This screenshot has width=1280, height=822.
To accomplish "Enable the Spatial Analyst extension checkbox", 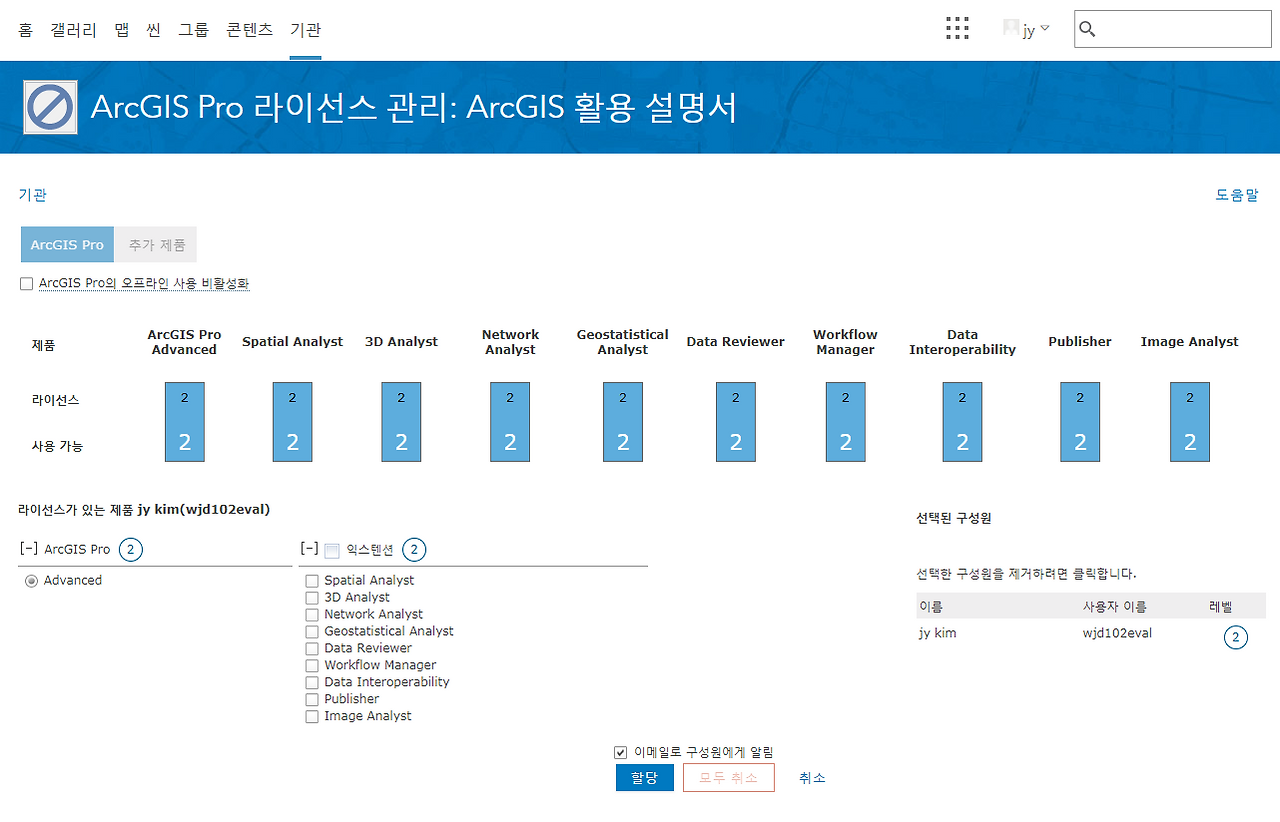I will [312, 581].
